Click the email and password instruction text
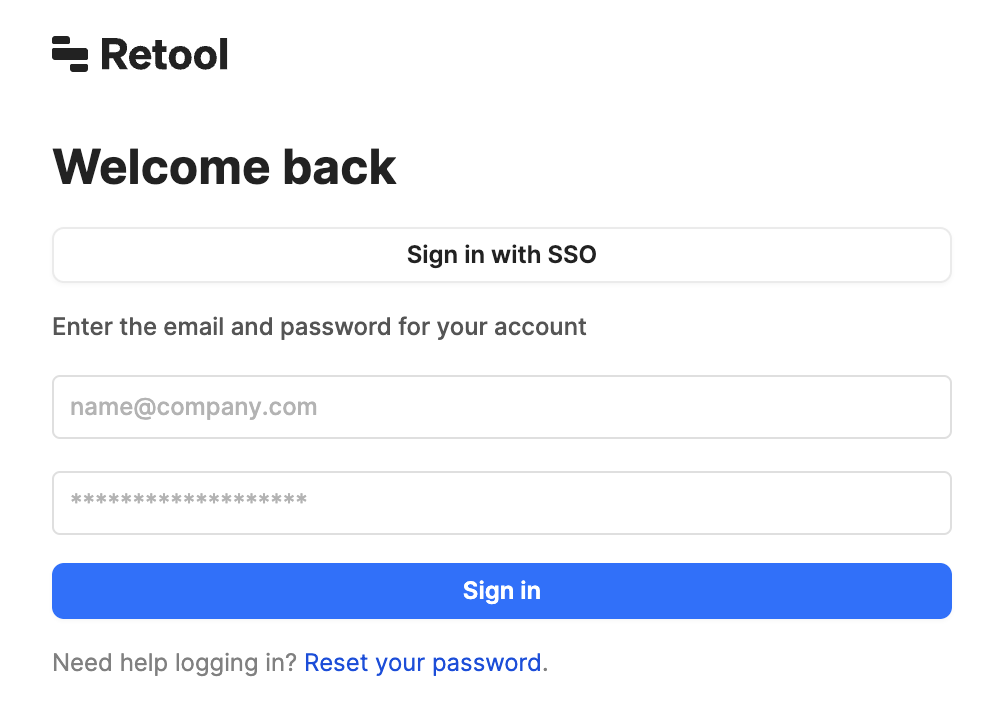This screenshot has width=1000, height=712. [320, 327]
